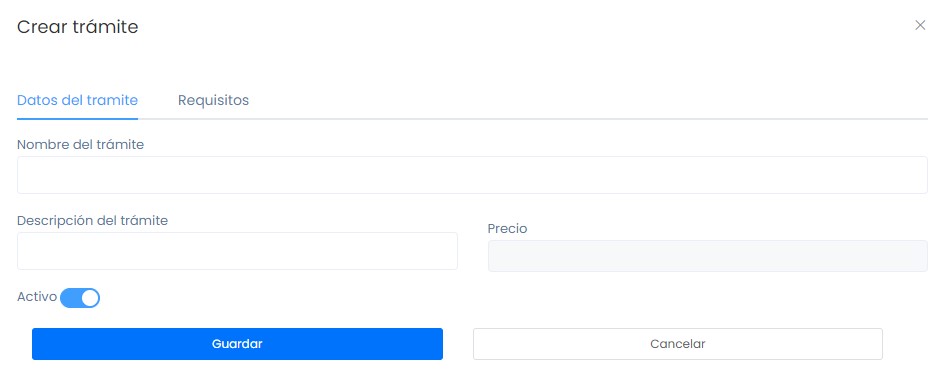The height and width of the screenshot is (381, 943).
Task: Close the Crear trámite dialog
Action: coord(920,25)
